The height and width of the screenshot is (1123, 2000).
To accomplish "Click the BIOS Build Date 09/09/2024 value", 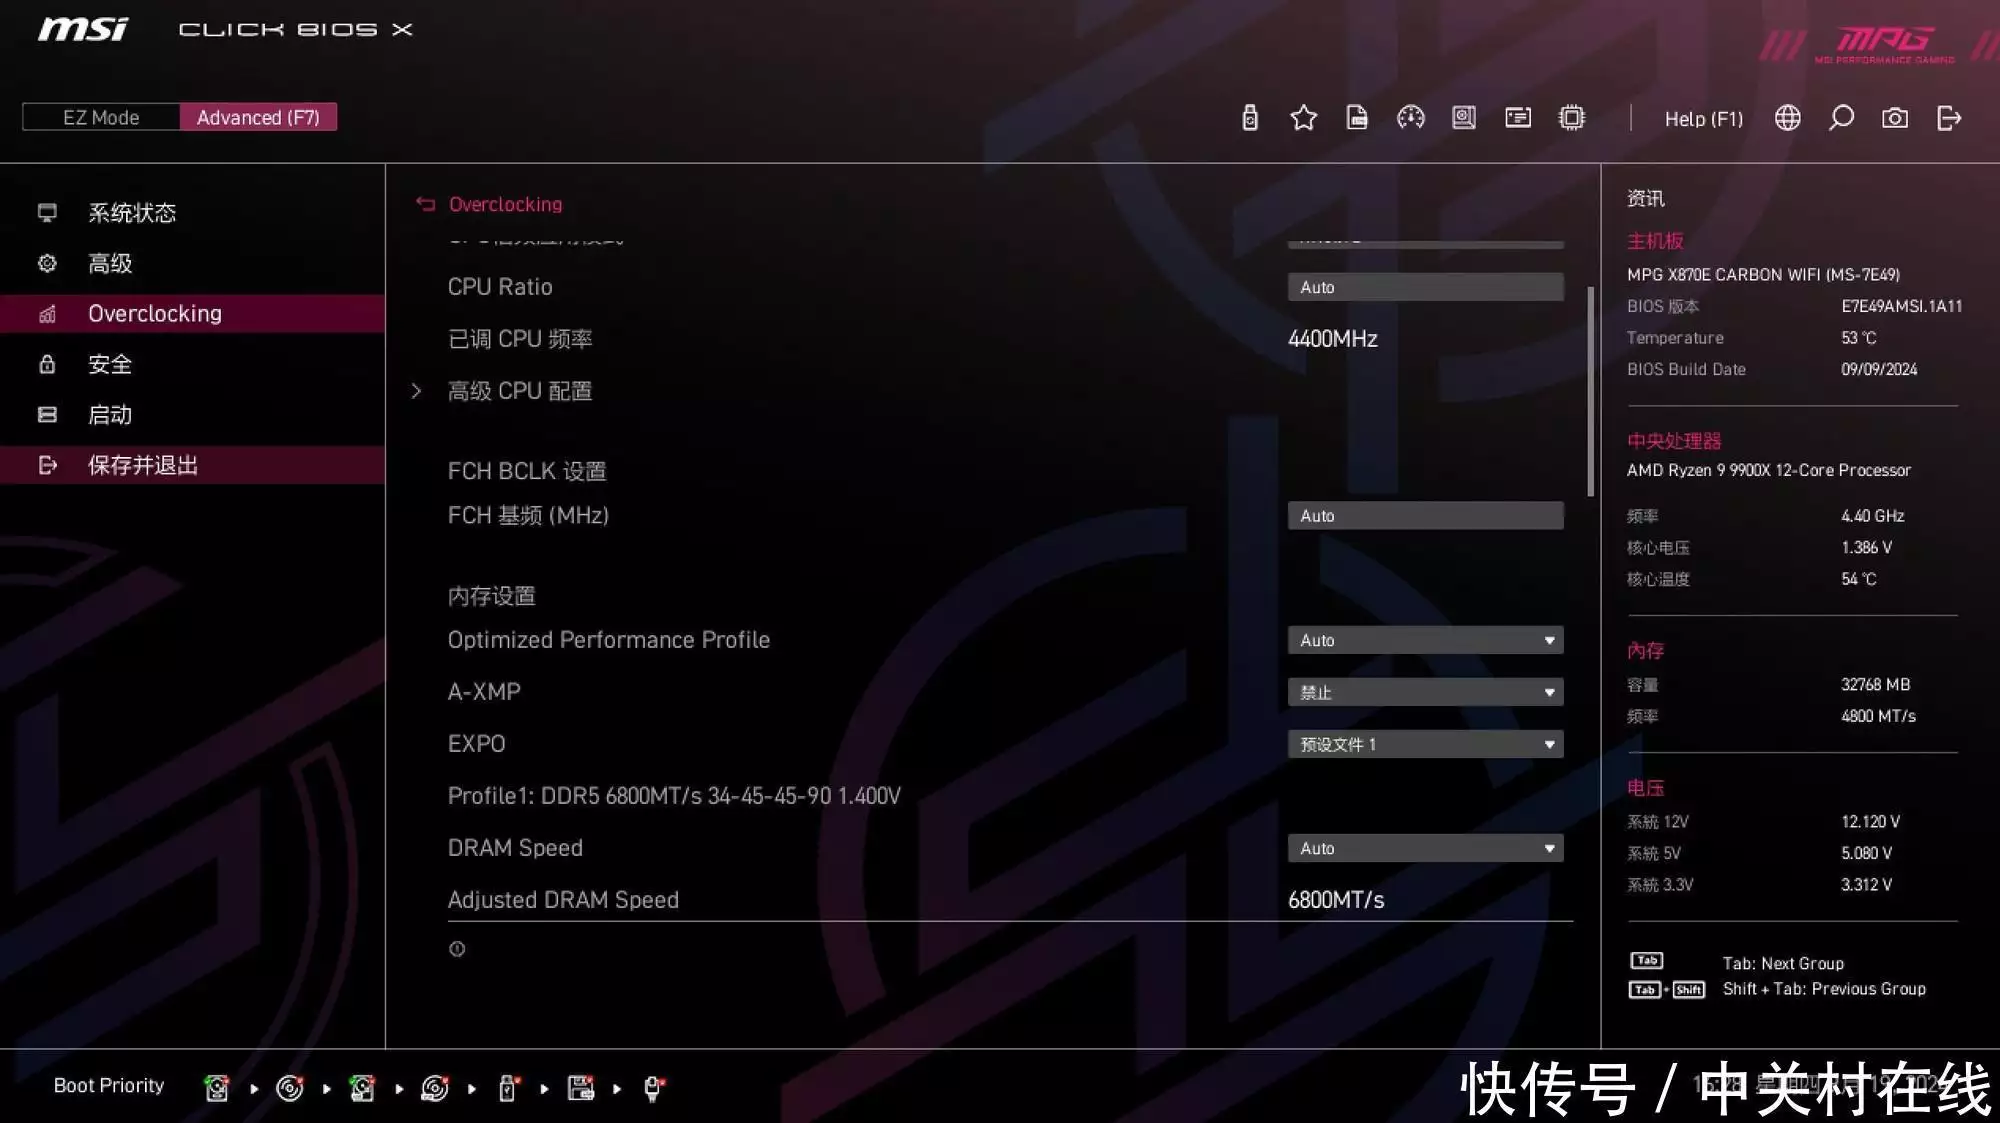I will (1879, 369).
